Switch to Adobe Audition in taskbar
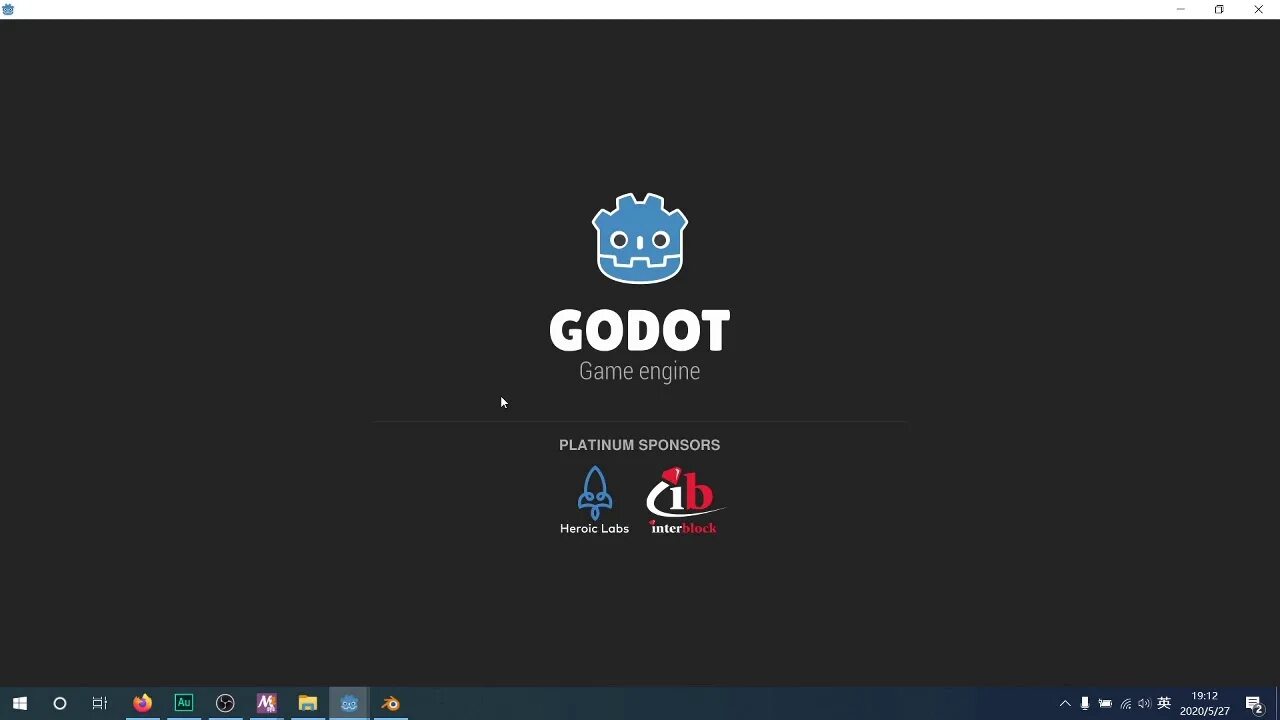 click(x=183, y=703)
